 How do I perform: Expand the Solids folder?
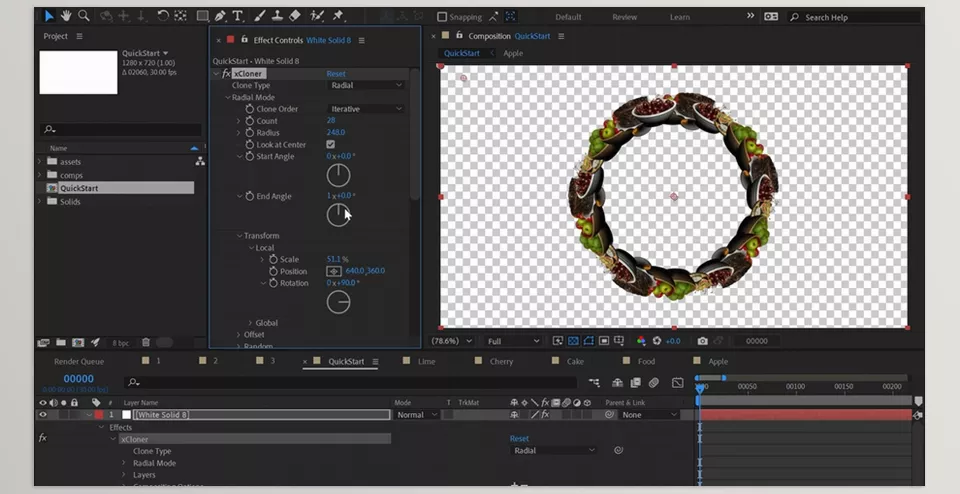(40, 201)
